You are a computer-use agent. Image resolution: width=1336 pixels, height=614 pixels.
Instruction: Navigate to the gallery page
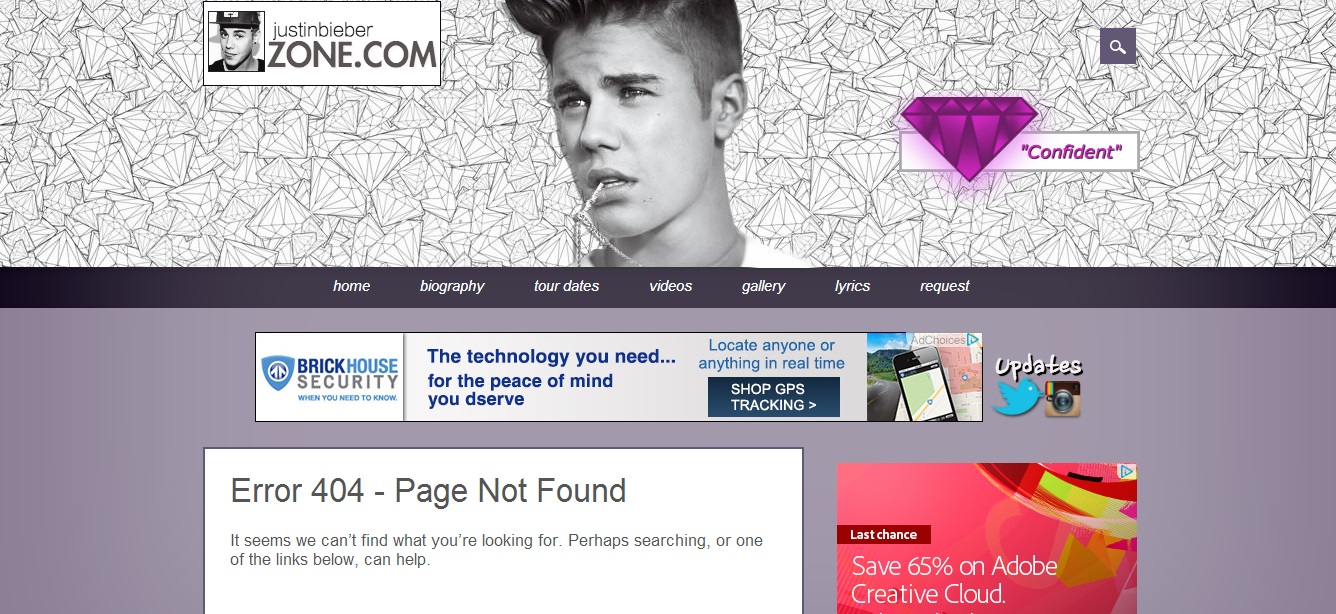pyautogui.click(x=763, y=286)
